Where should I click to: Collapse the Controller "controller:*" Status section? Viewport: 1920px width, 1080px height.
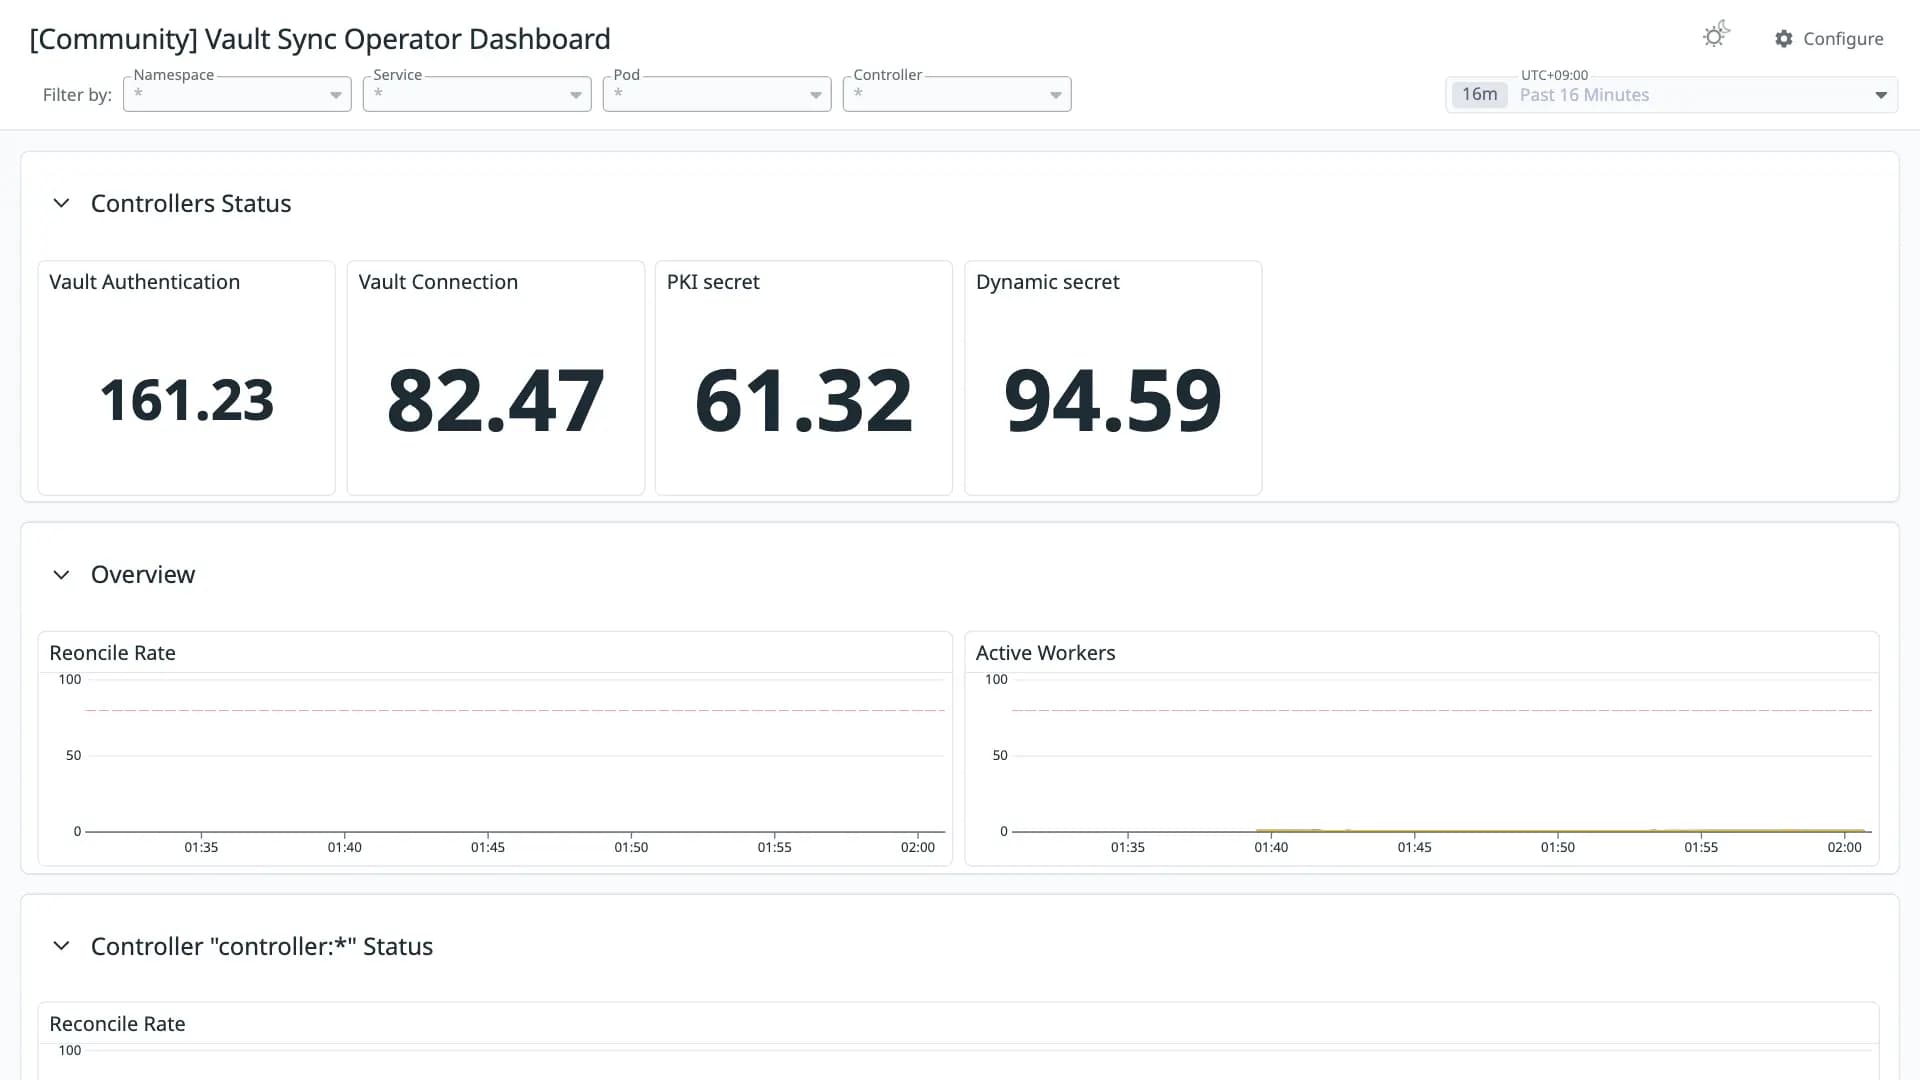(x=61, y=946)
